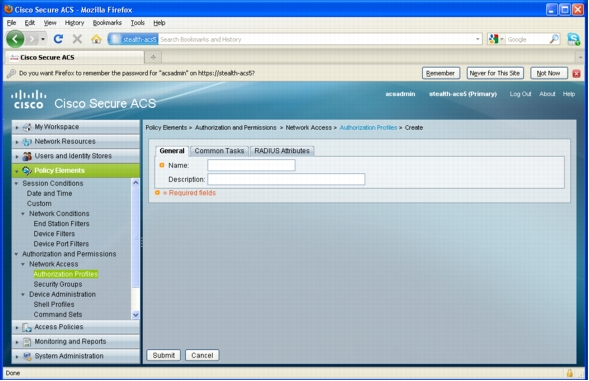Click the Submit button

point(163,355)
